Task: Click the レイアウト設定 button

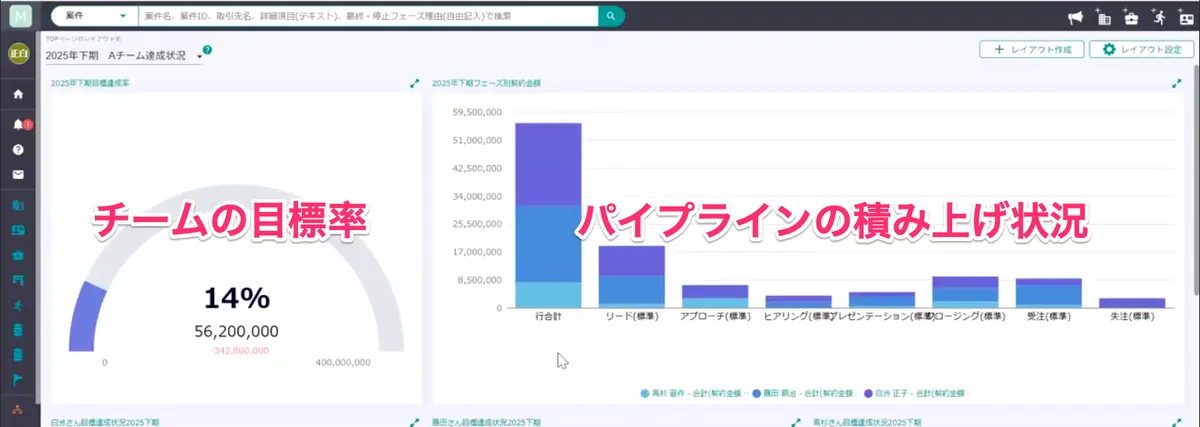Action: (1141, 49)
